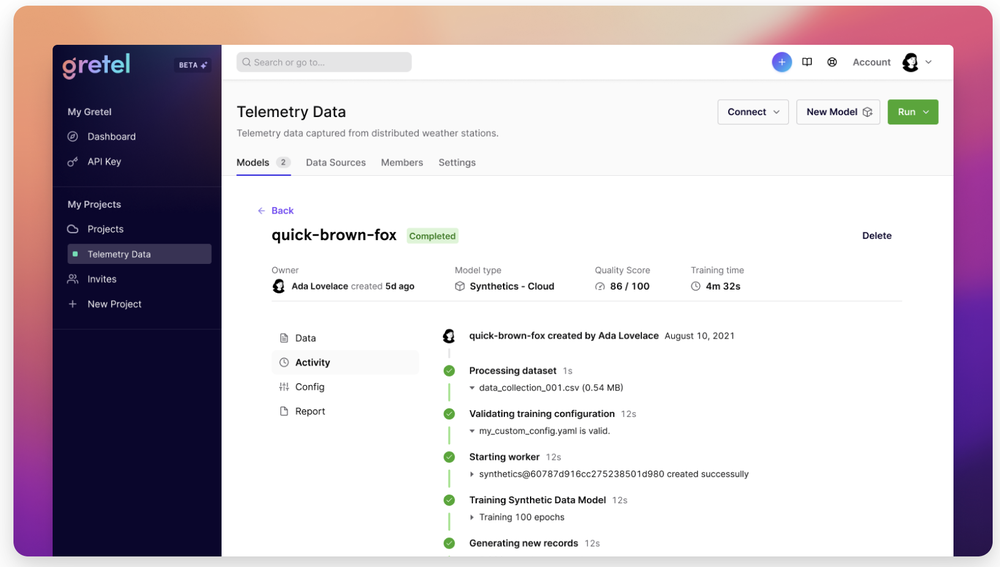Click New Project plus item

(x=114, y=304)
